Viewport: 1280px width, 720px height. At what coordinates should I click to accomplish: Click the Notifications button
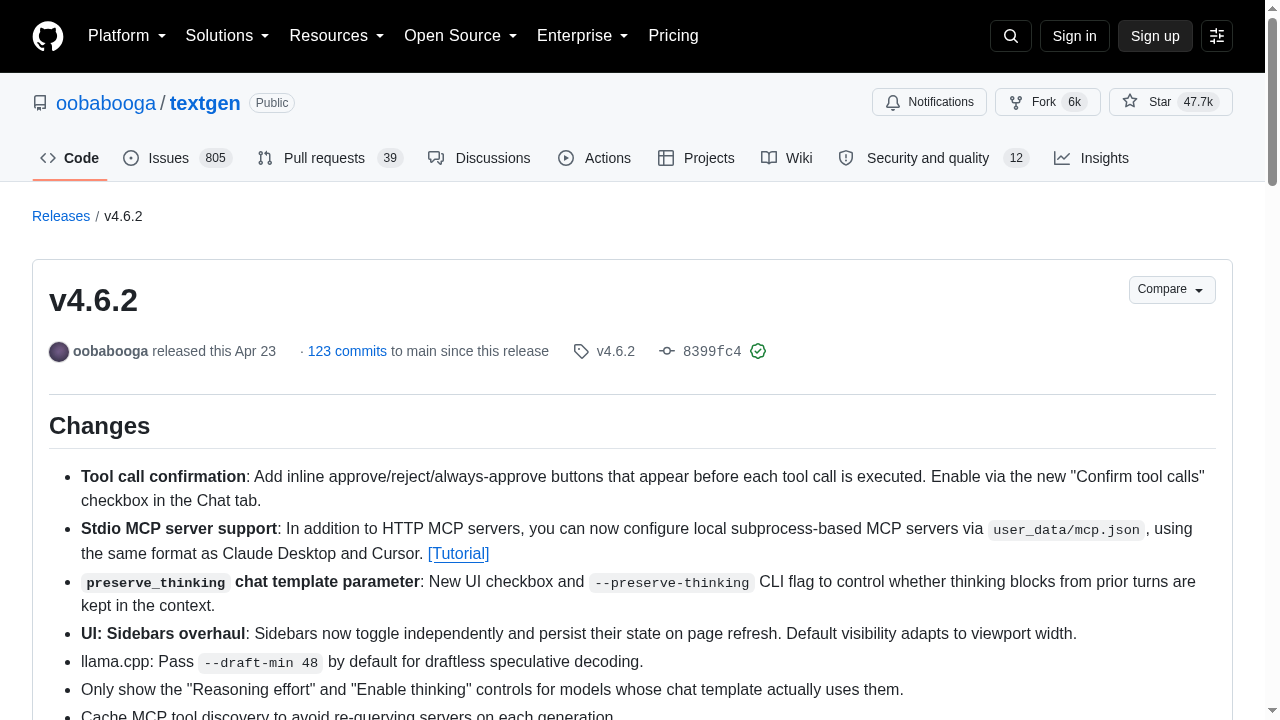[929, 102]
